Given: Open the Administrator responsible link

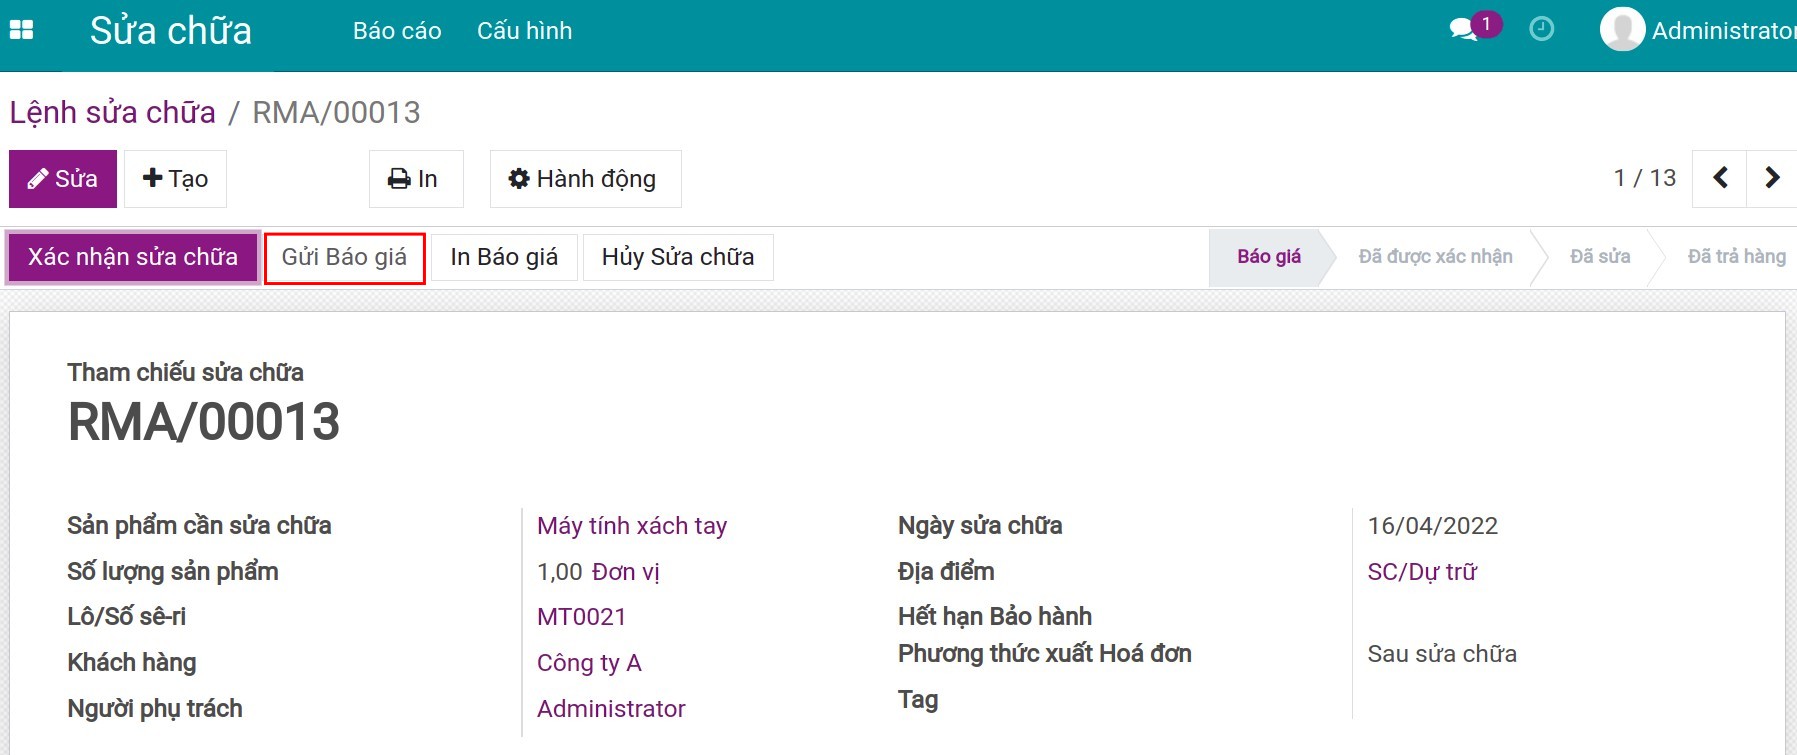Looking at the screenshot, I should (611, 709).
